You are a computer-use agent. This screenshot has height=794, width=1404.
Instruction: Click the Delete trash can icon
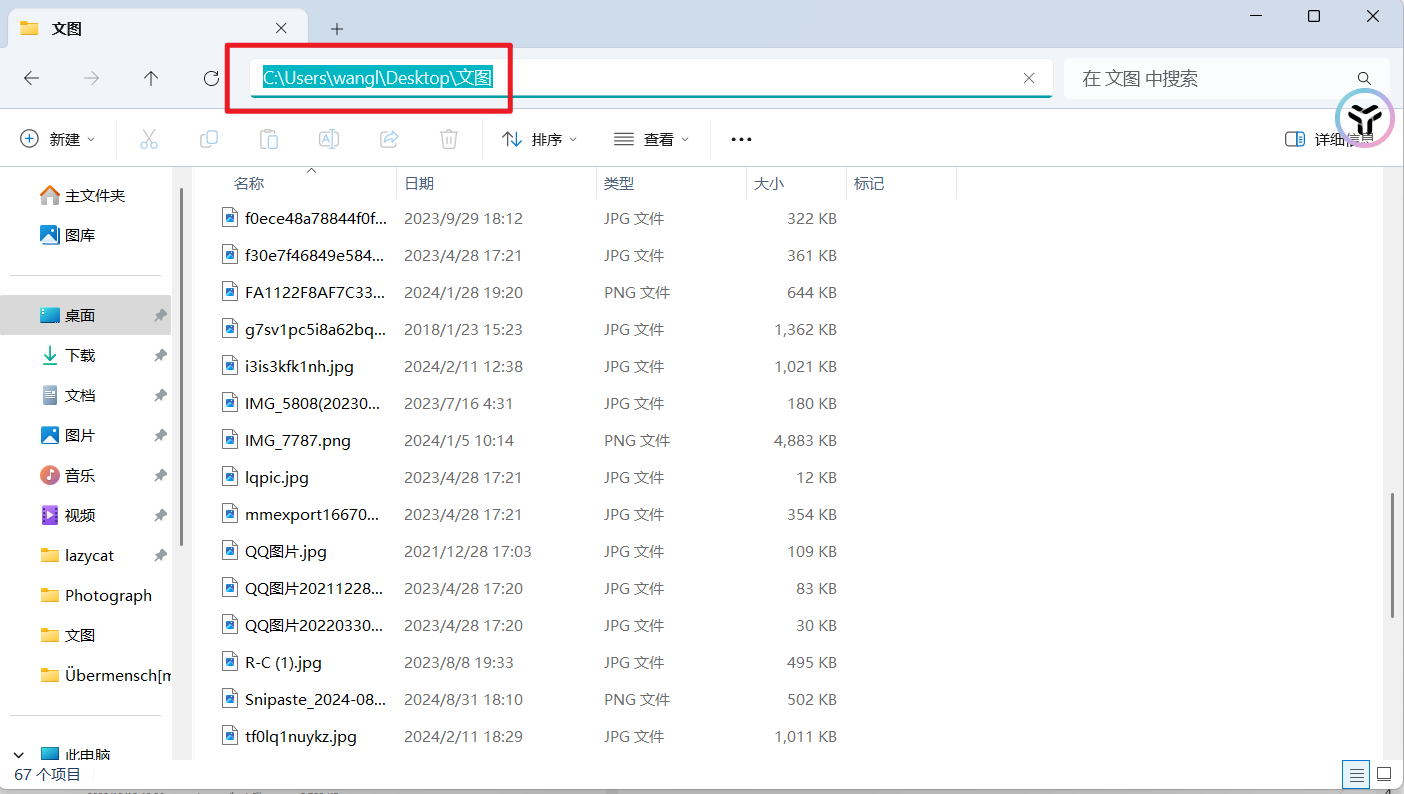pos(449,139)
